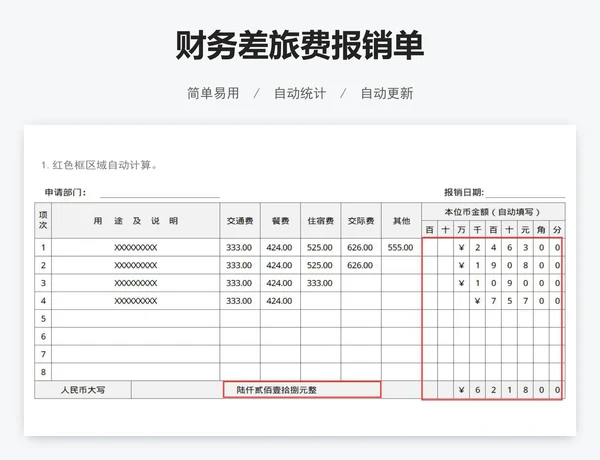Click the 自动更新 subtitle text
600x460 pixels.
click(x=387, y=93)
